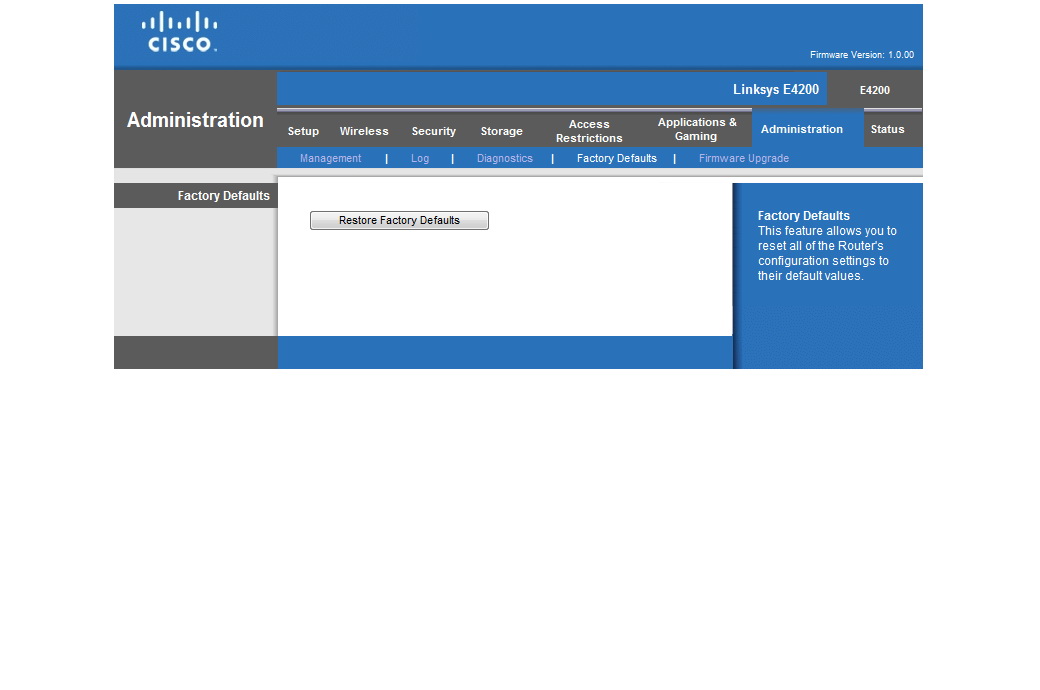Click the Cisco logo
This screenshot has height=690, width=1040.
180,32
